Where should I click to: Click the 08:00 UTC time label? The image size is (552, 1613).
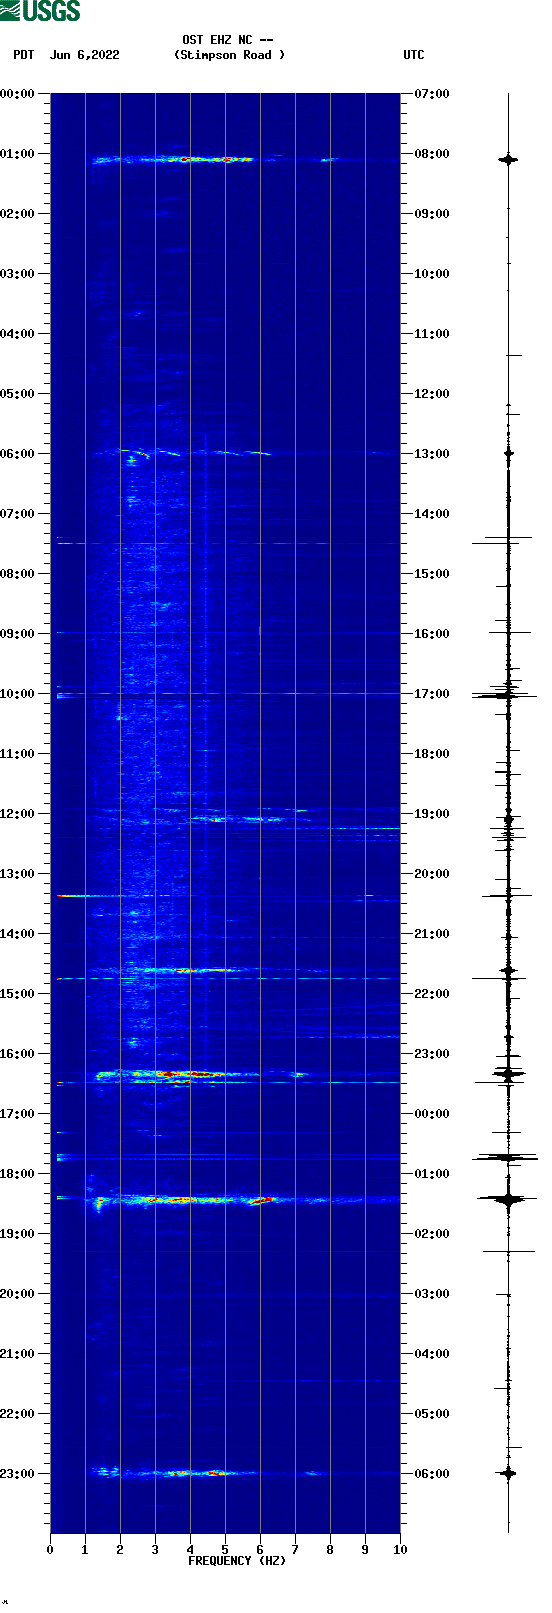coord(432,154)
